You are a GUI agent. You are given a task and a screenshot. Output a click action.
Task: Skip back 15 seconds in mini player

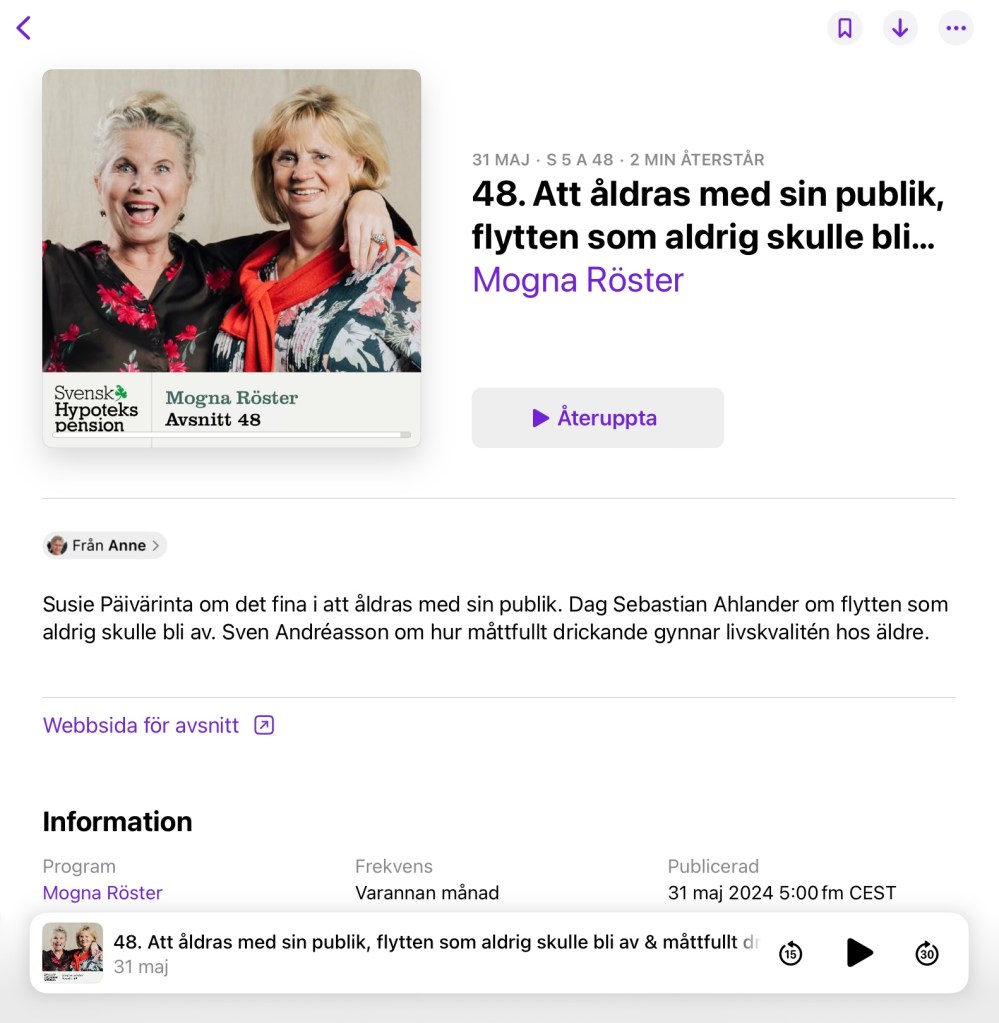point(790,953)
